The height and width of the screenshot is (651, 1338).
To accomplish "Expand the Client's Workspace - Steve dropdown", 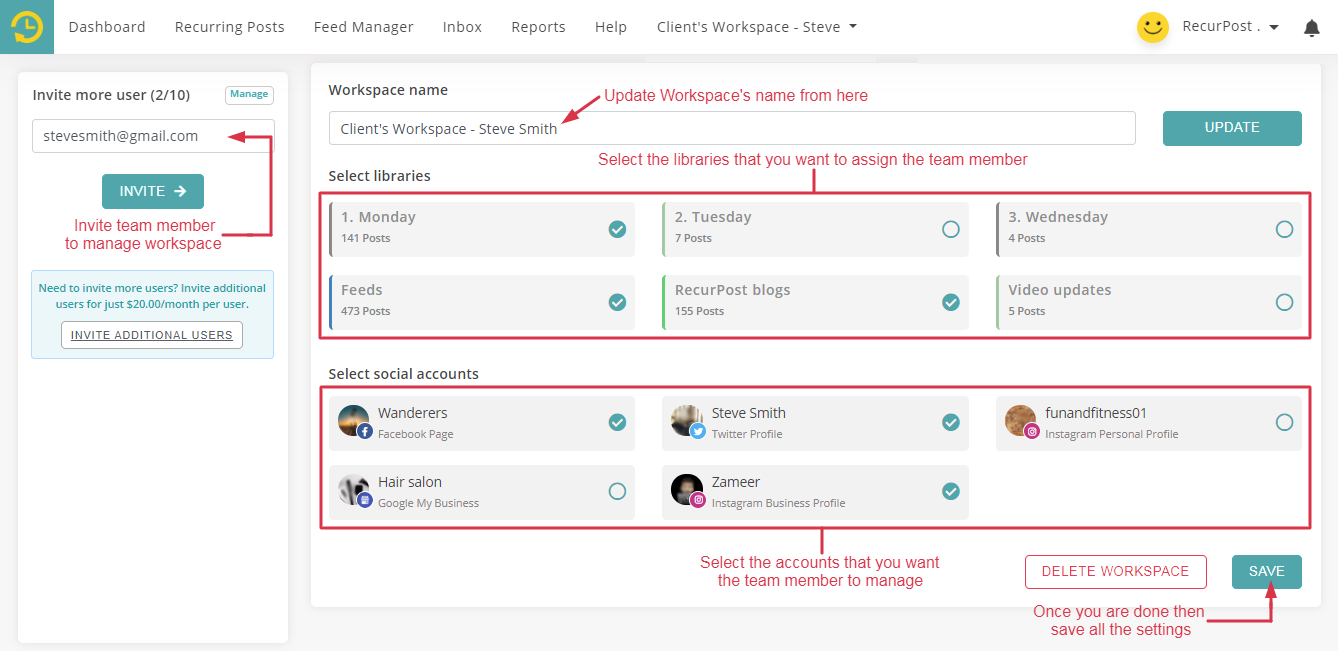I will (x=756, y=27).
